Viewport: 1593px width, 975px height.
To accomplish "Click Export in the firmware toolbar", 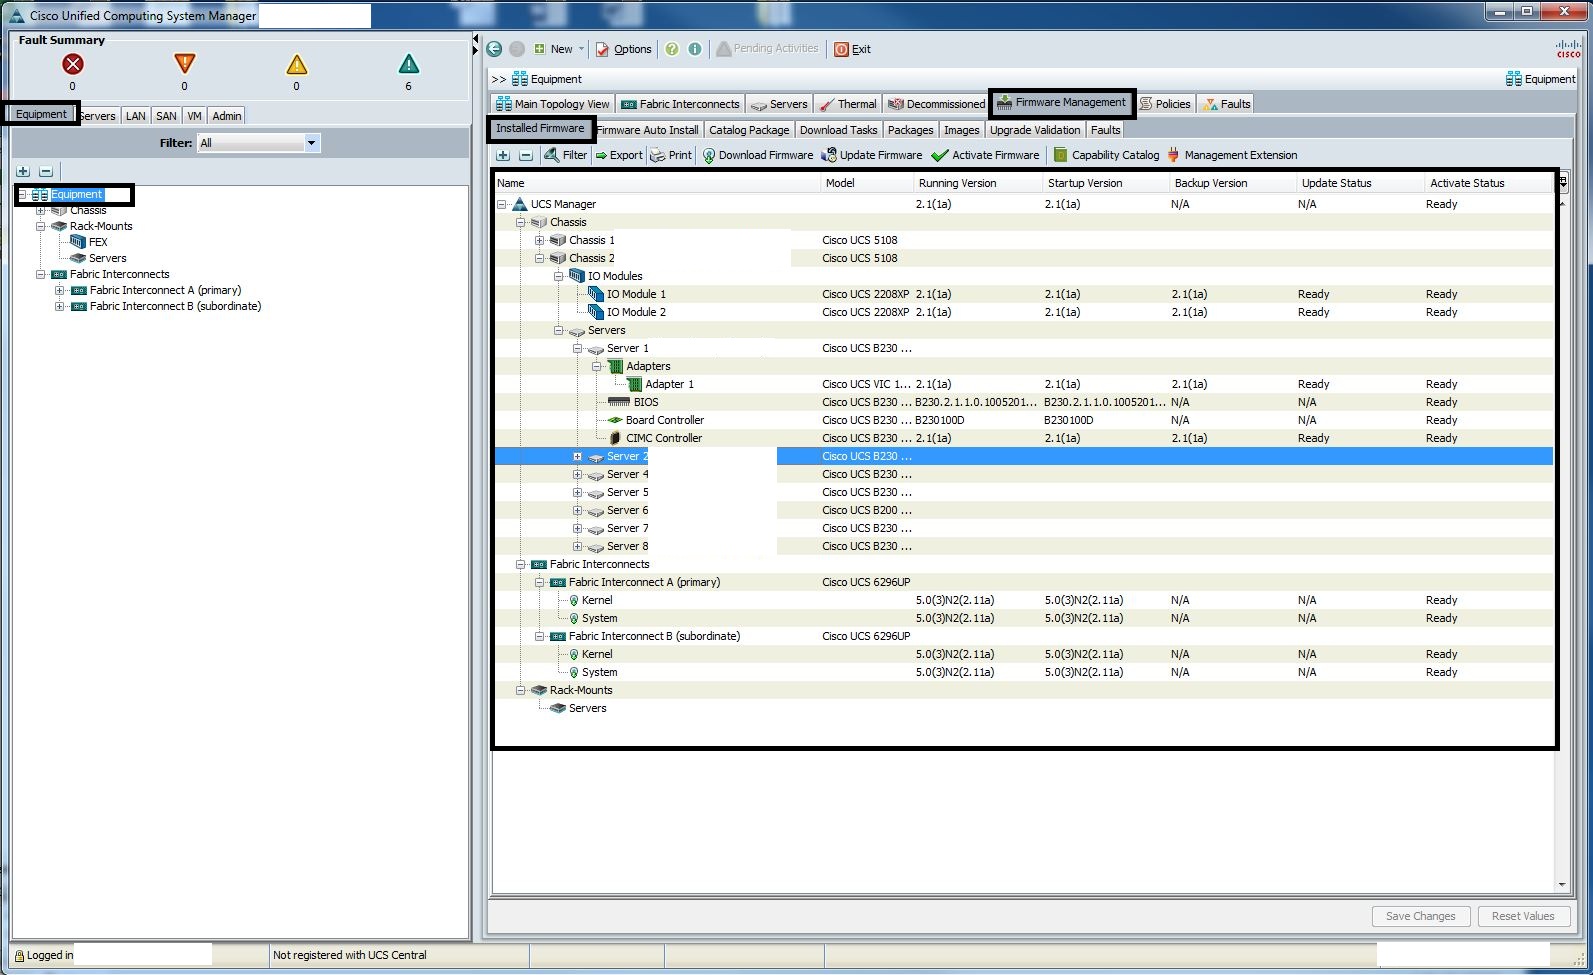I will click(619, 156).
